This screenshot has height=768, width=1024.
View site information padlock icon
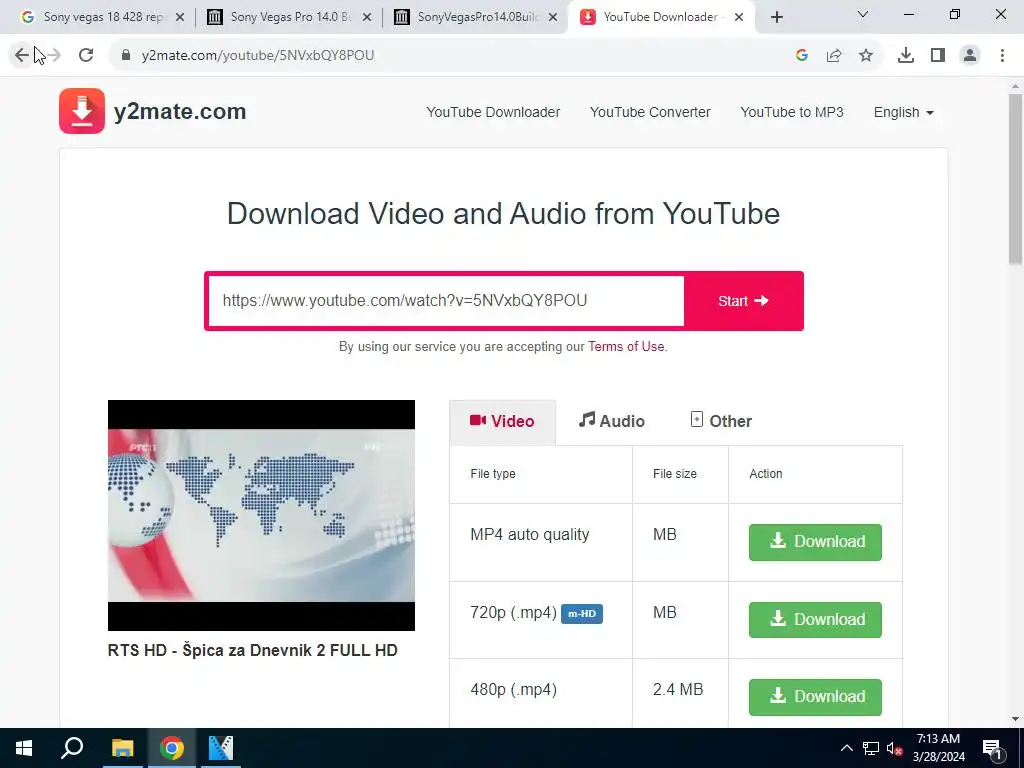click(x=126, y=56)
